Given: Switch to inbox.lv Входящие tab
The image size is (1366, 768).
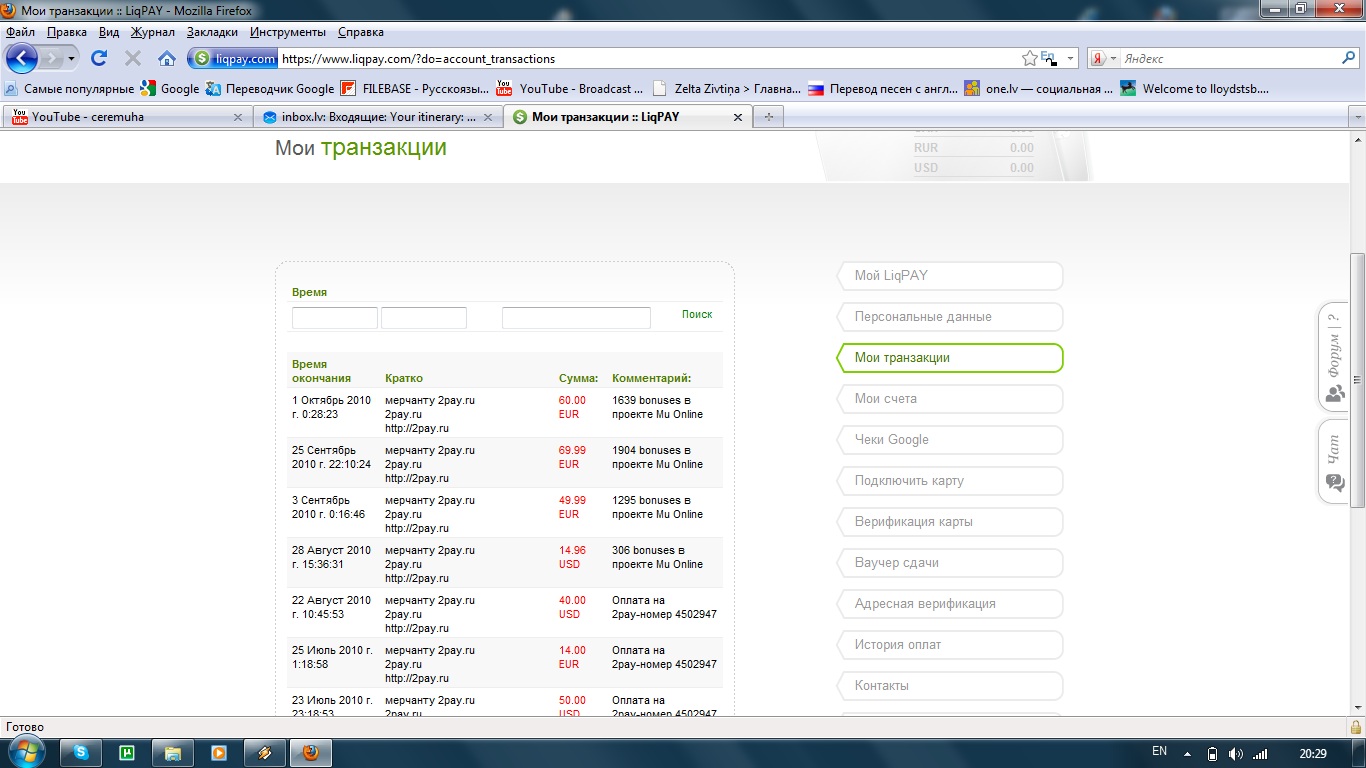Looking at the screenshot, I should tap(377, 117).
